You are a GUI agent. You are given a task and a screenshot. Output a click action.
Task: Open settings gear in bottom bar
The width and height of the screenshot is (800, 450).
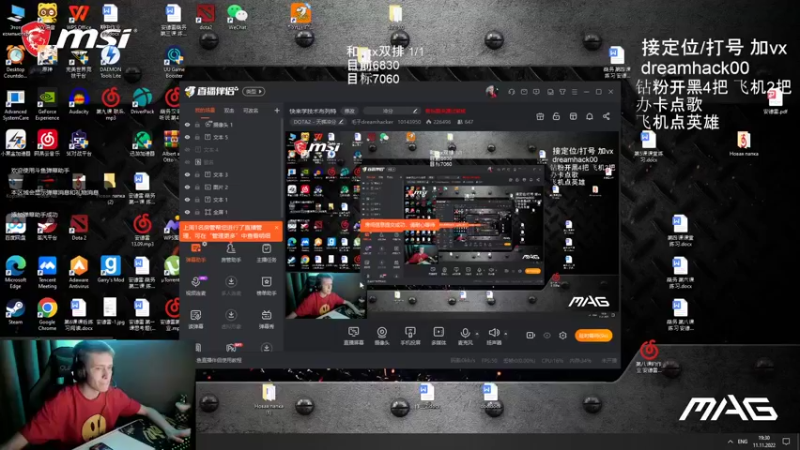point(563,335)
